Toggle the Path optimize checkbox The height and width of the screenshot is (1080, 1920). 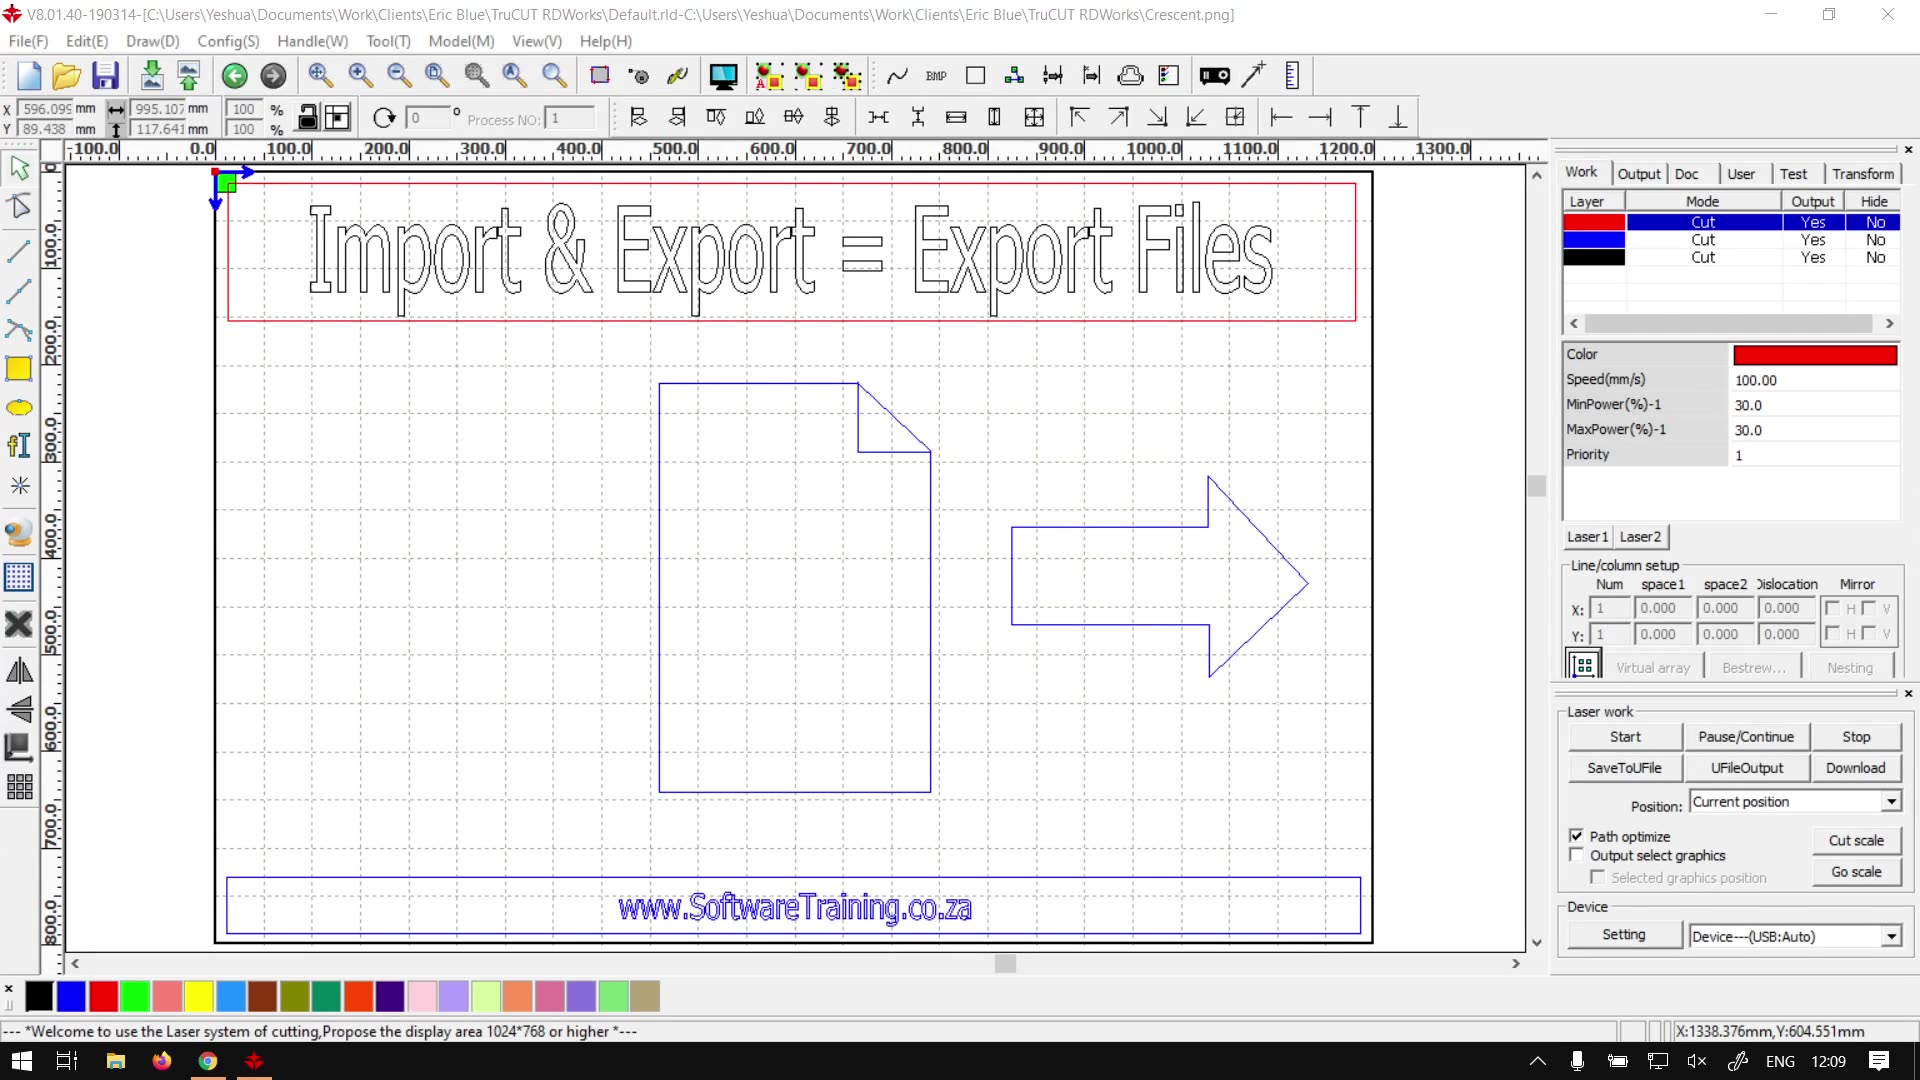point(1576,836)
